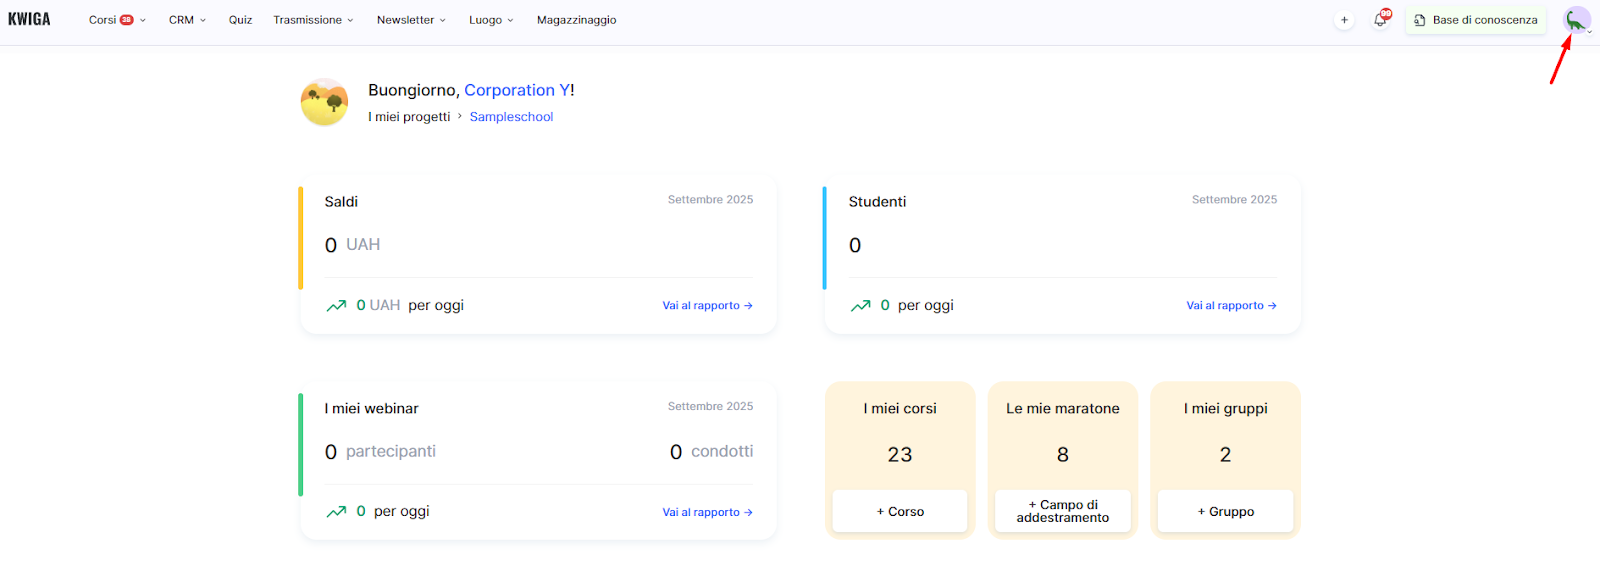Open the Magazzinaggio menu item

point(576,20)
